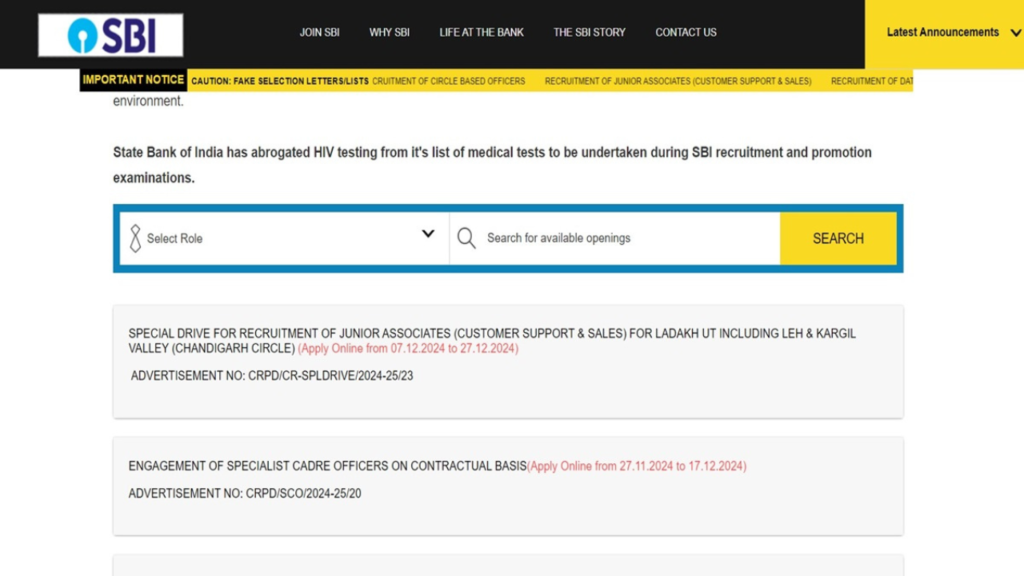Open the Junior Associates ticker notice
Viewport: 1024px width, 576px height.
click(678, 81)
